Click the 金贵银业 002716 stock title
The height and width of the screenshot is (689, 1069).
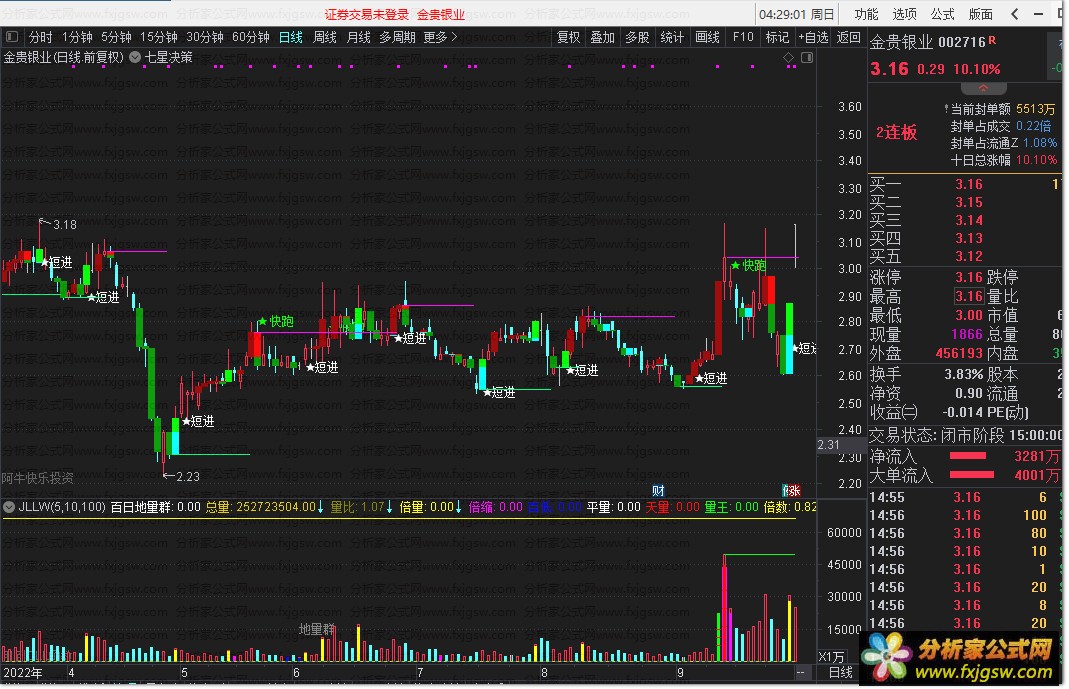tap(933, 42)
